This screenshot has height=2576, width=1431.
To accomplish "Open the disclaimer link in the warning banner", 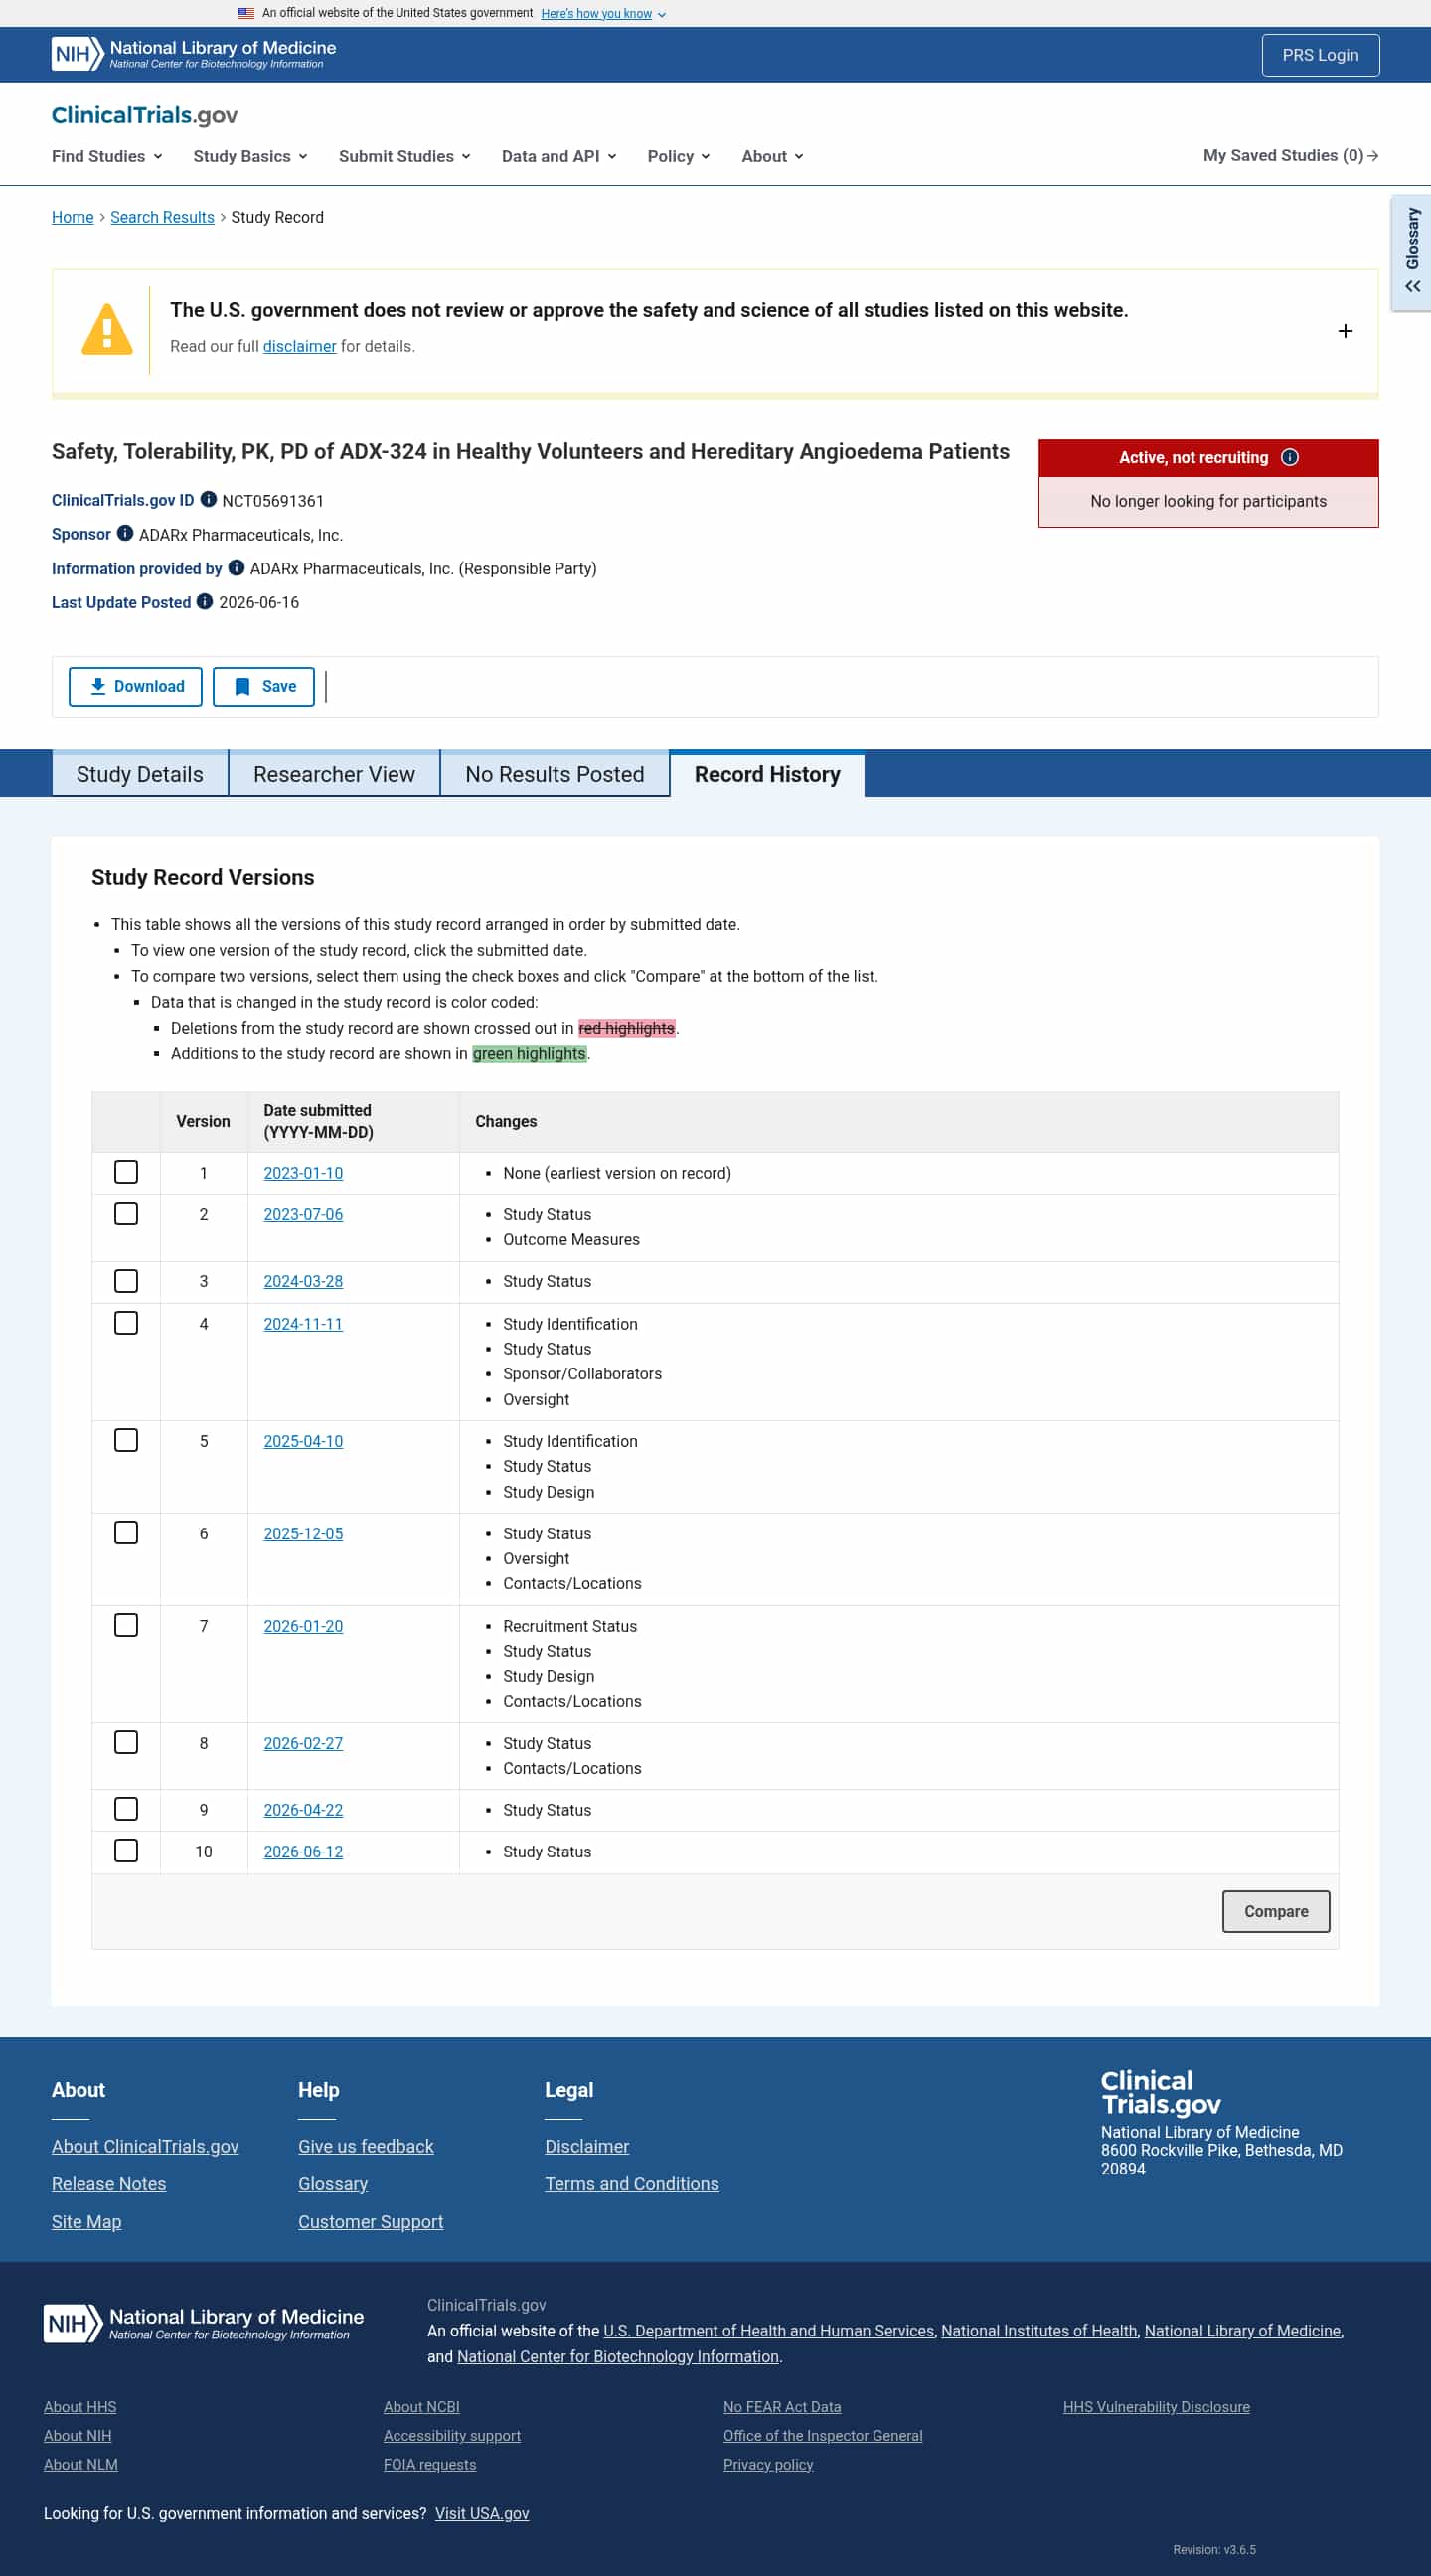I will tap(299, 346).
